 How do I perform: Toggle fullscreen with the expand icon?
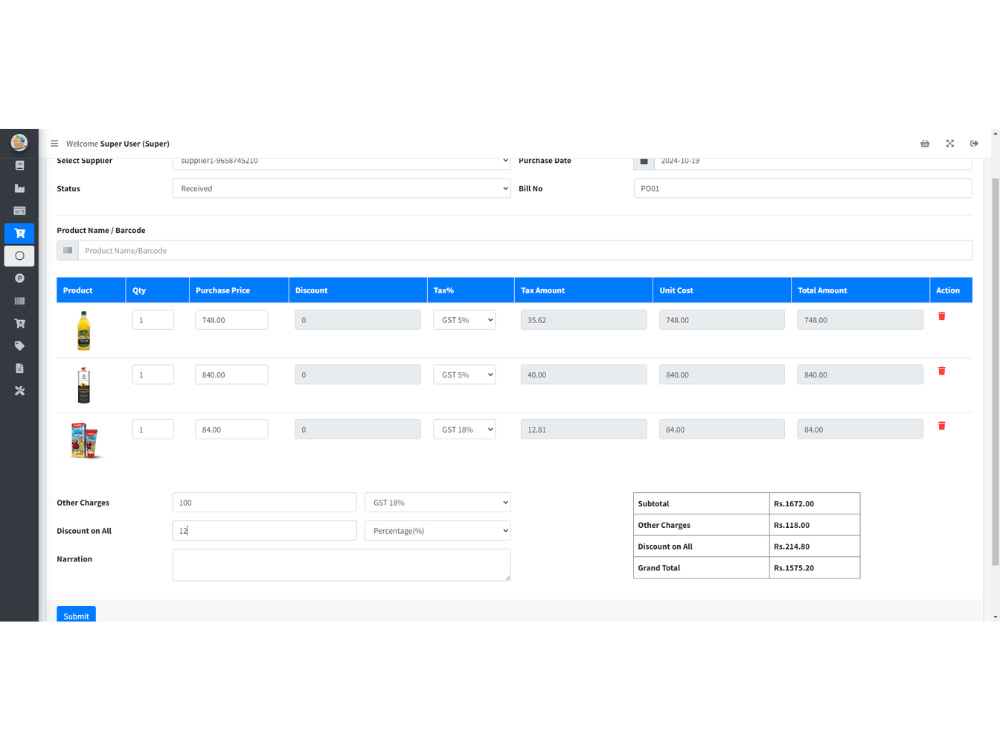point(950,143)
